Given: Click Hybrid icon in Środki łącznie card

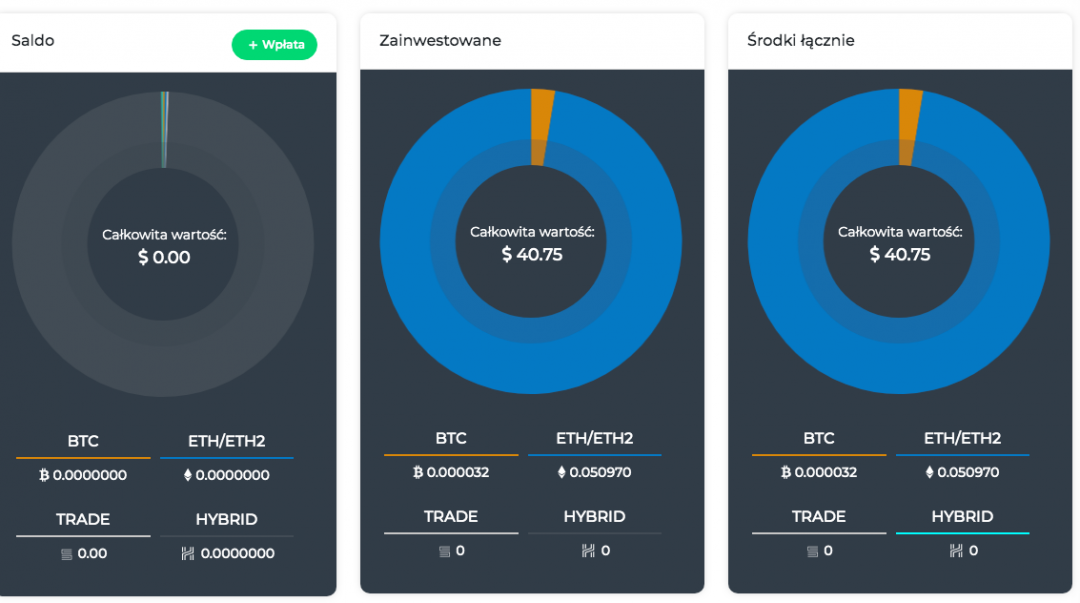Looking at the screenshot, I should pyautogui.click(x=956, y=550).
